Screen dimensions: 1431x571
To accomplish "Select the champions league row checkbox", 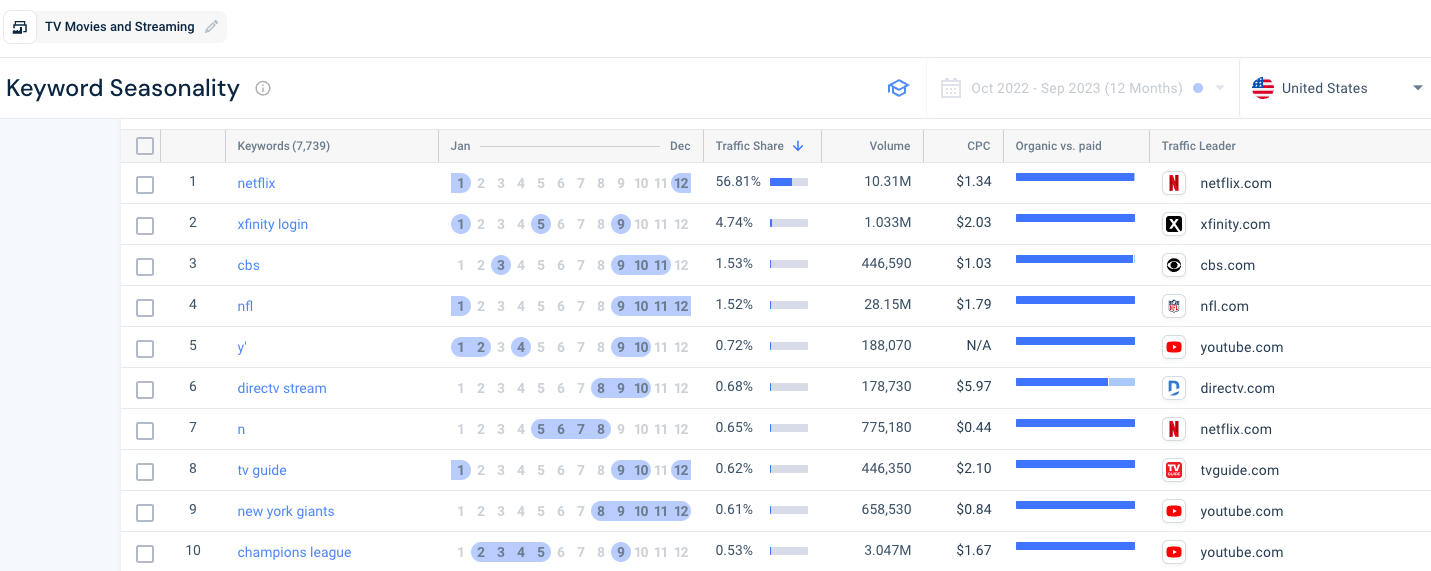I will point(145,554).
